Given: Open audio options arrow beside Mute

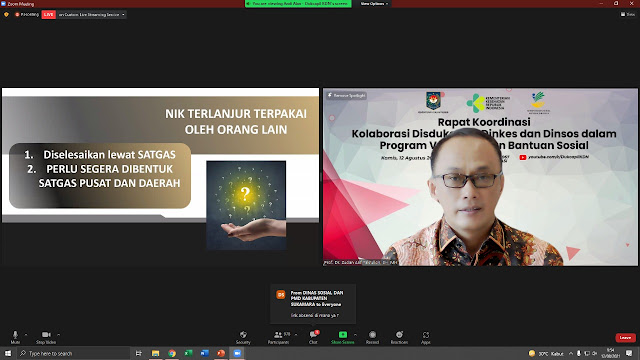Looking at the screenshot, I should click(x=26, y=335).
